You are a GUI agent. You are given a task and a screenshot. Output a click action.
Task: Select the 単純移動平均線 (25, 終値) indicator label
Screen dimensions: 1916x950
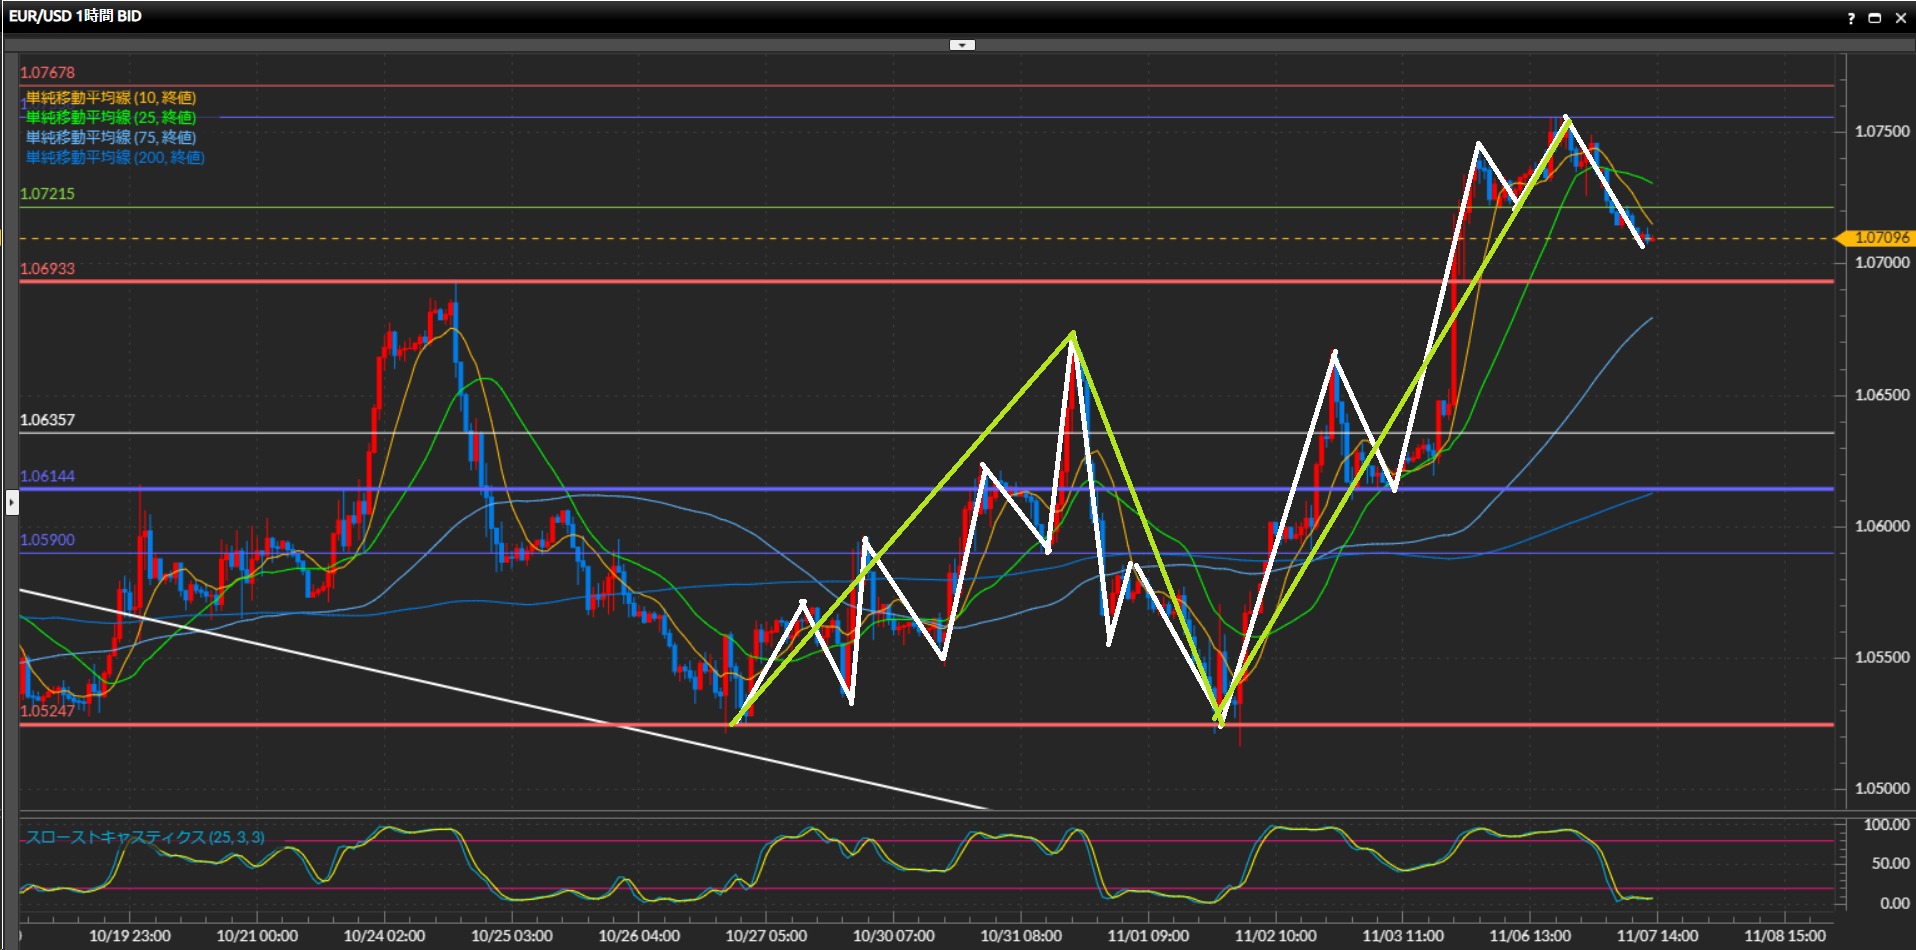111,118
